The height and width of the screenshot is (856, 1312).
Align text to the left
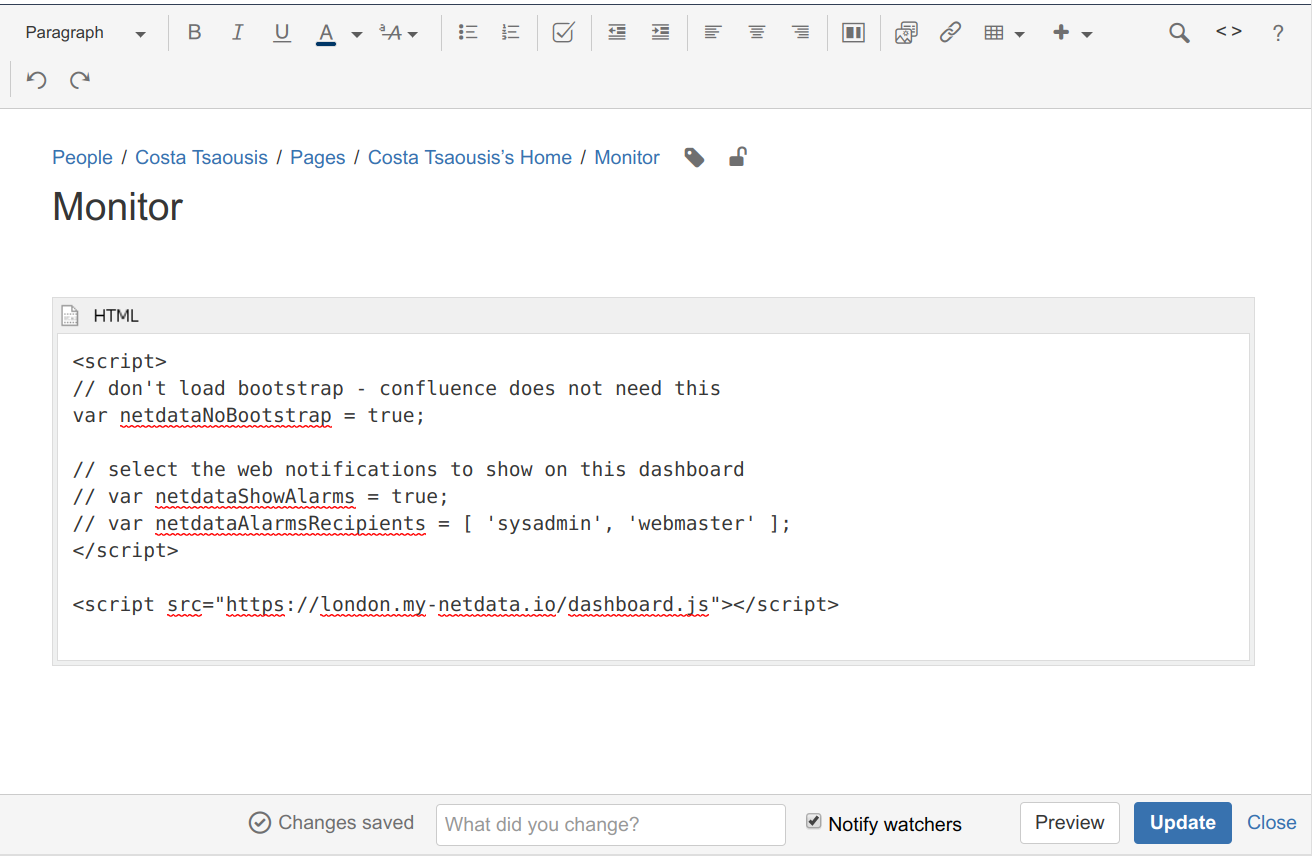click(713, 33)
